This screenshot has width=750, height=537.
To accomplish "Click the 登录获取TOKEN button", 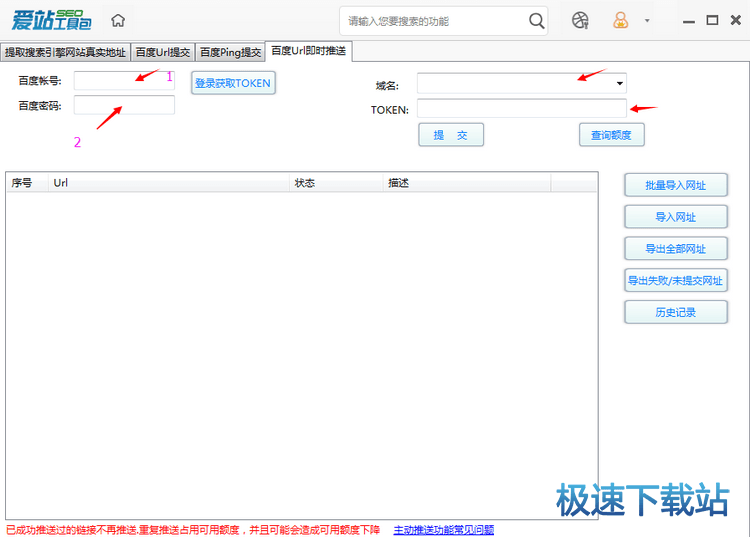I will (x=233, y=83).
